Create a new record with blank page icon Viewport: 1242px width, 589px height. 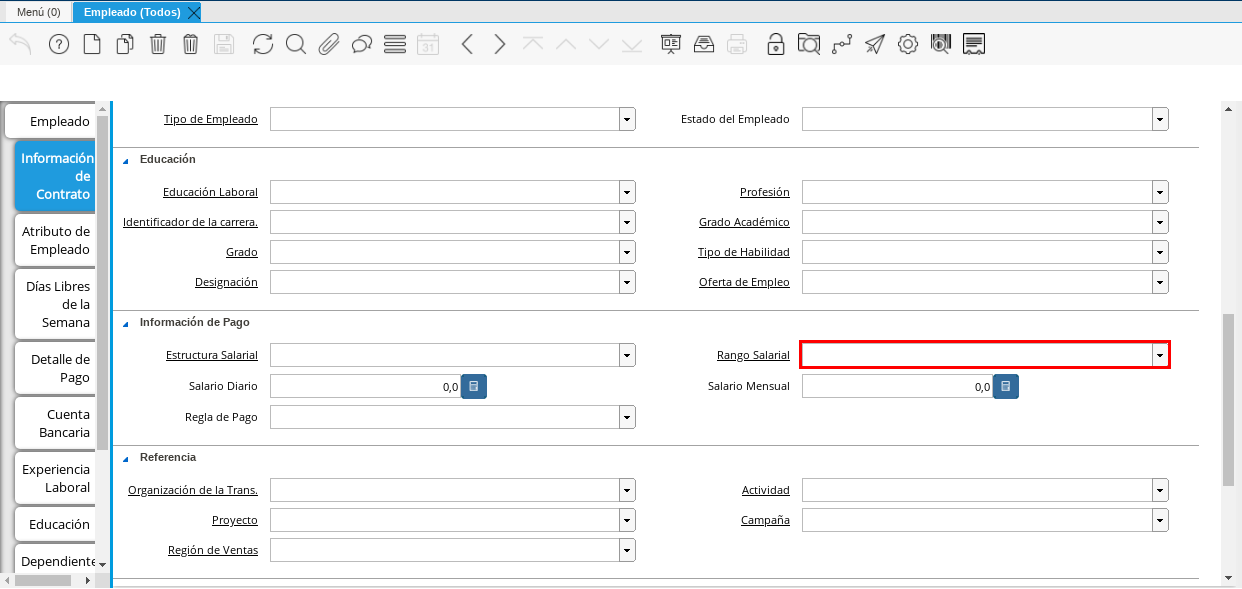point(92,44)
